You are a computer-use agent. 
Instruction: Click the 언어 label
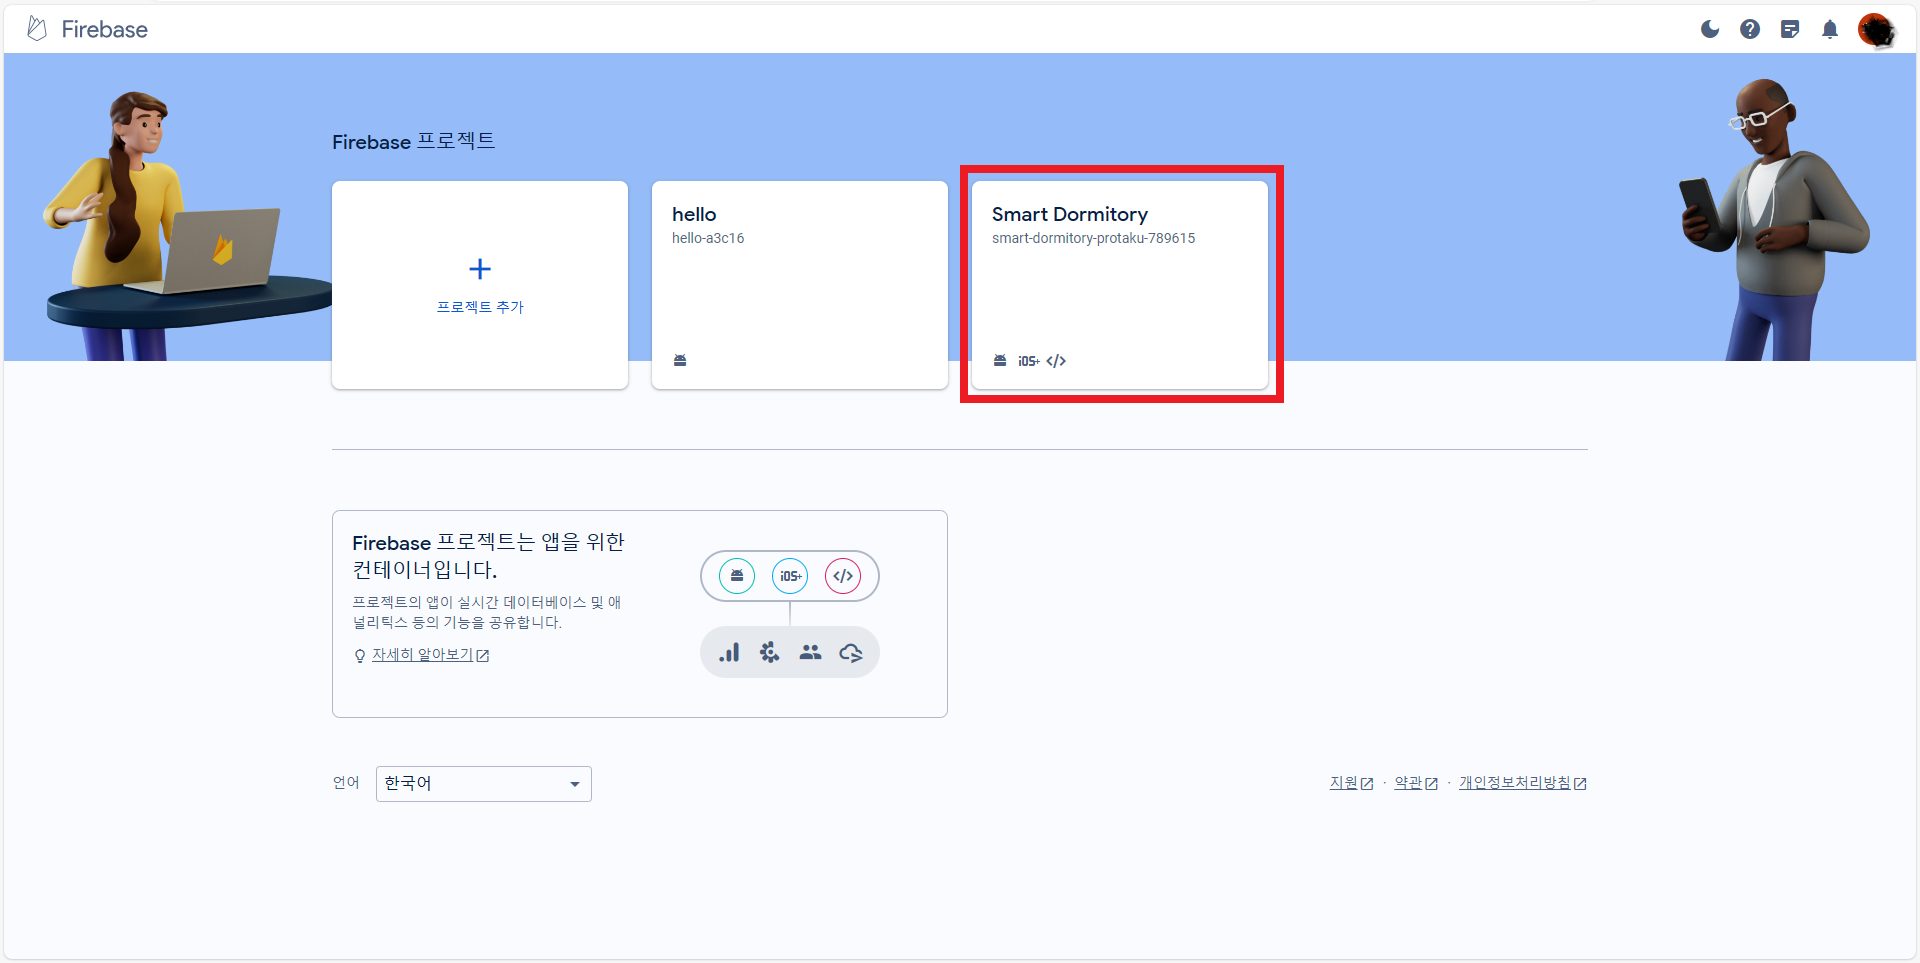[x=346, y=782]
